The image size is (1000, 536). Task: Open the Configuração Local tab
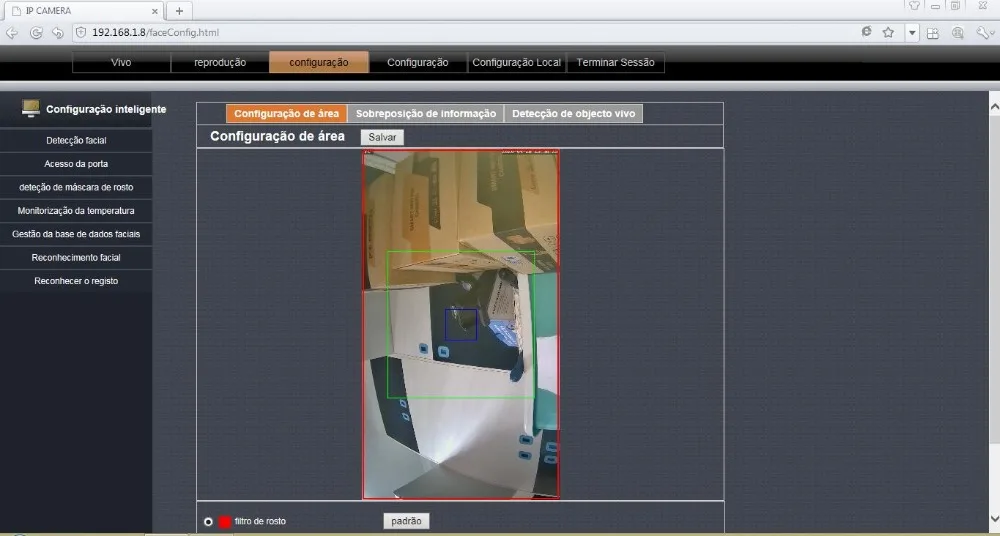(x=517, y=63)
